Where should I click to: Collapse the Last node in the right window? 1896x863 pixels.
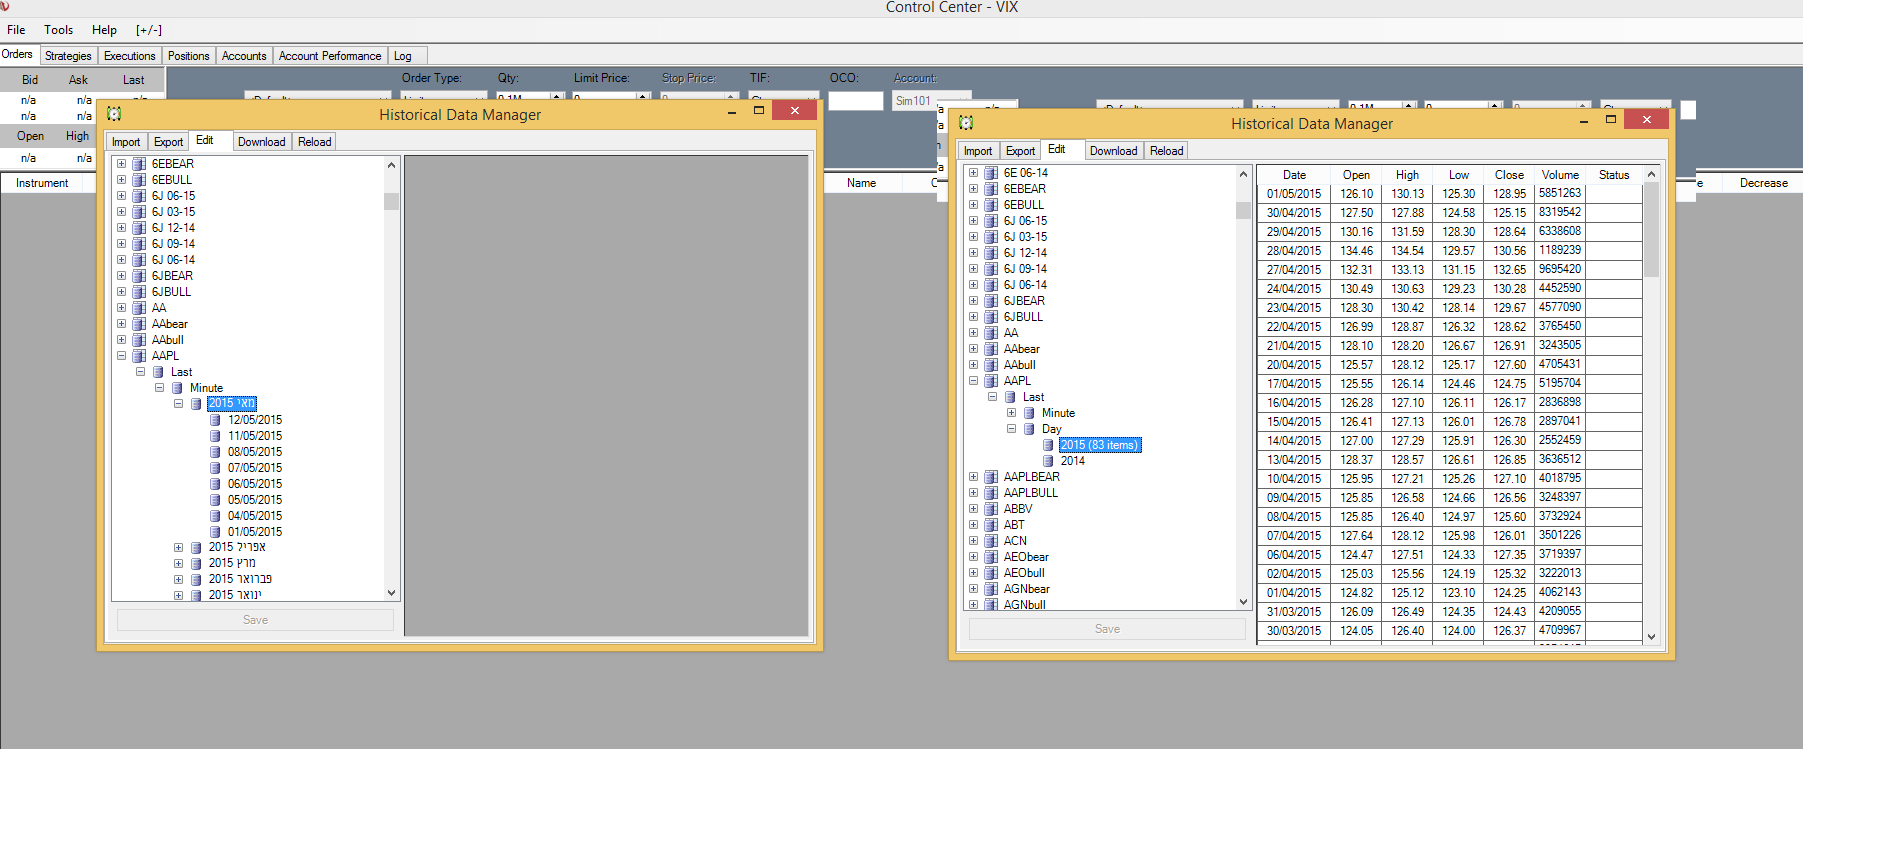[x=992, y=397]
